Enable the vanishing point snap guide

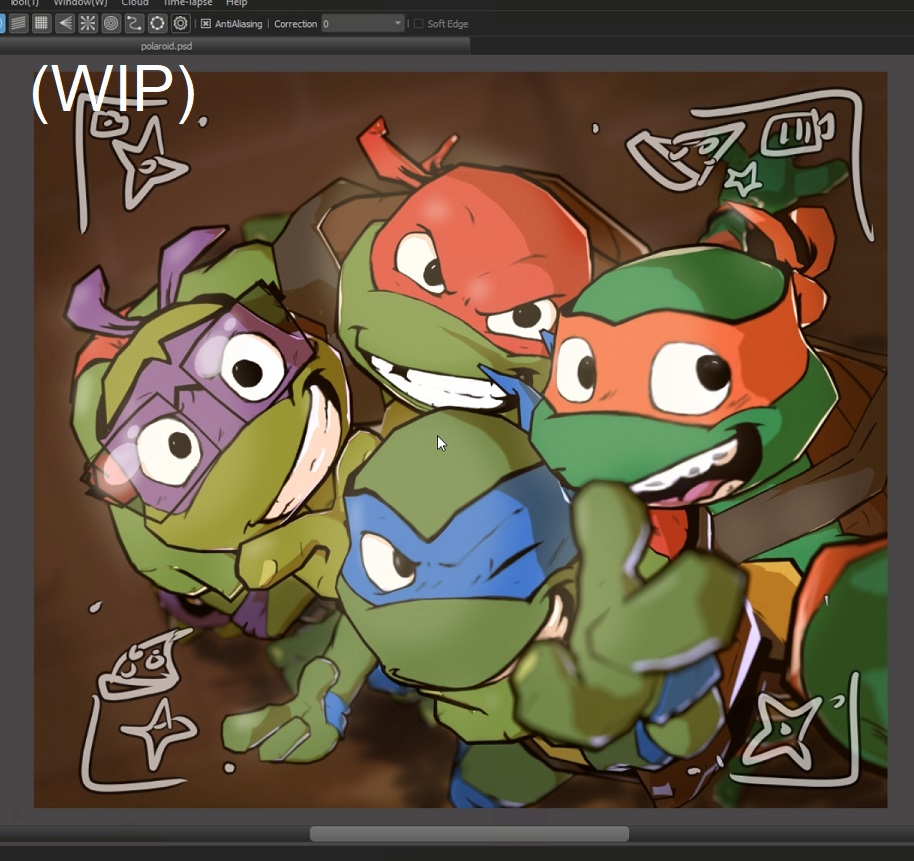coord(65,23)
